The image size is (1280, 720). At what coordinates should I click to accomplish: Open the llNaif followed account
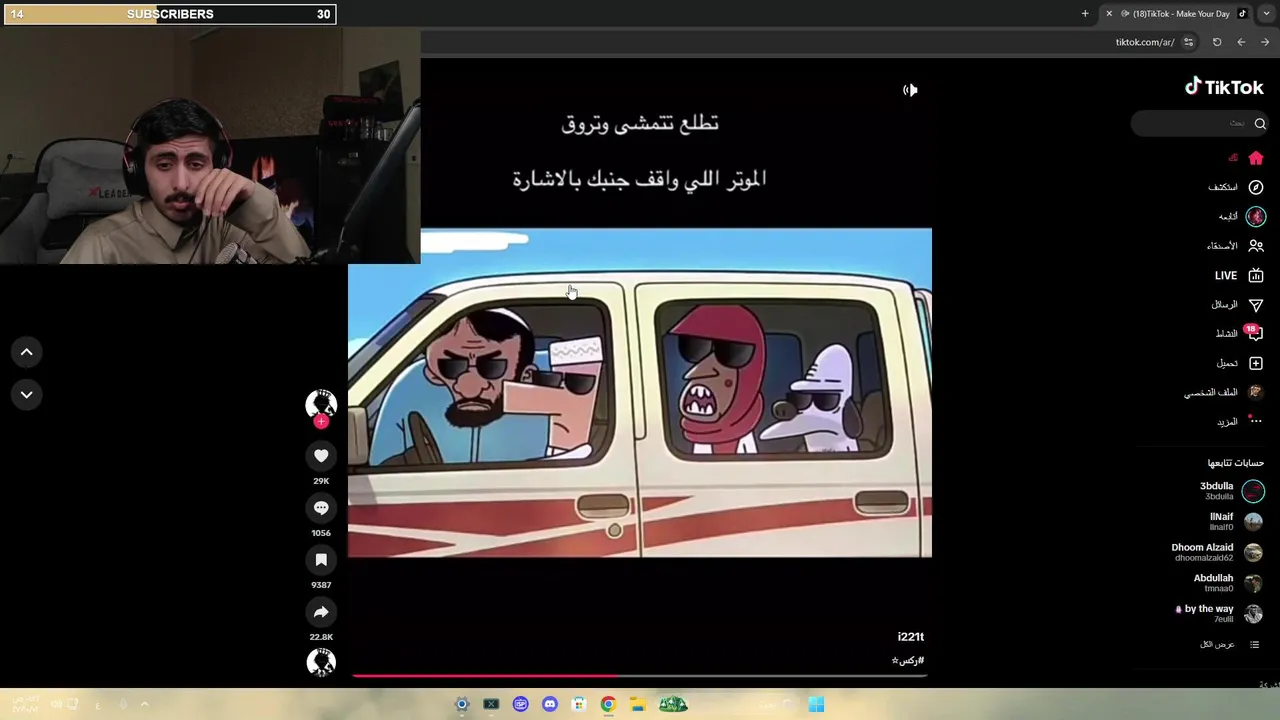1236,521
